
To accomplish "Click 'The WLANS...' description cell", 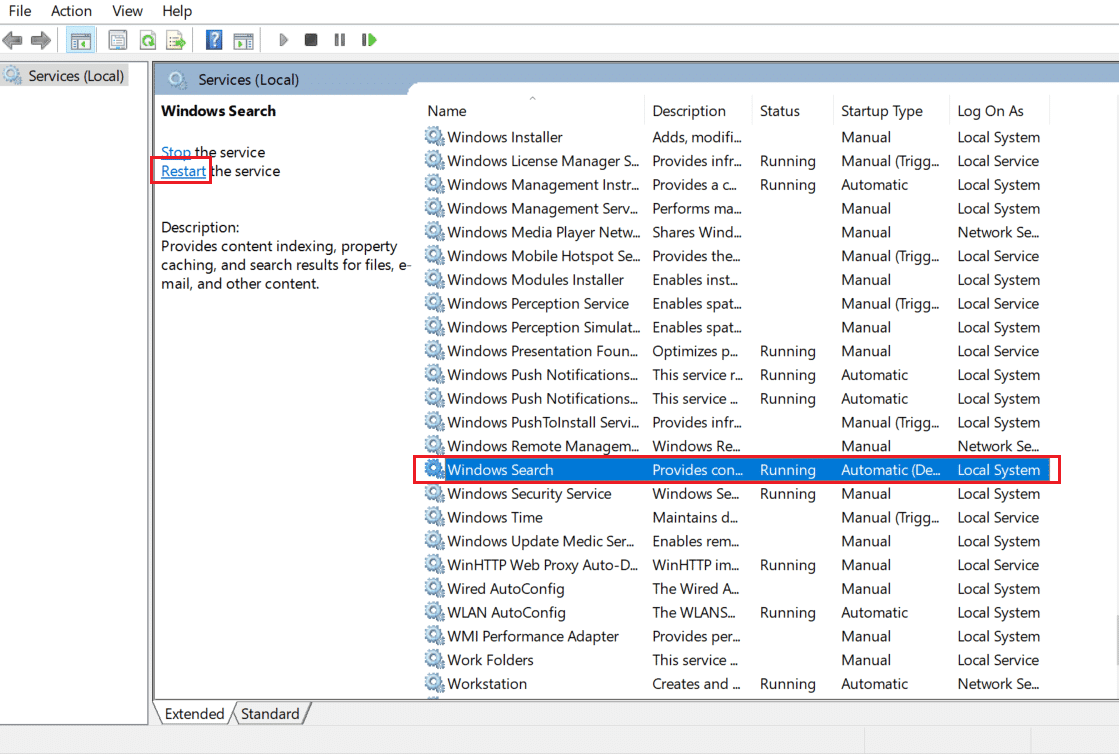I will 694,613.
